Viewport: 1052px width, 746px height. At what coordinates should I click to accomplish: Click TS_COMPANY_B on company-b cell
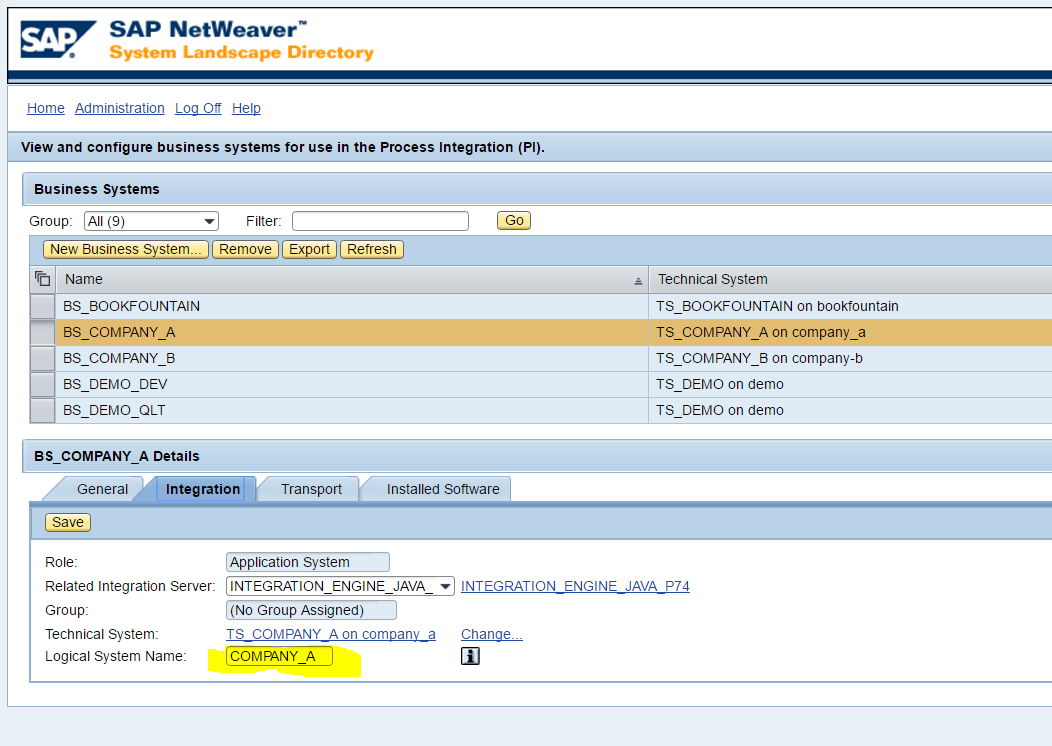(851, 358)
